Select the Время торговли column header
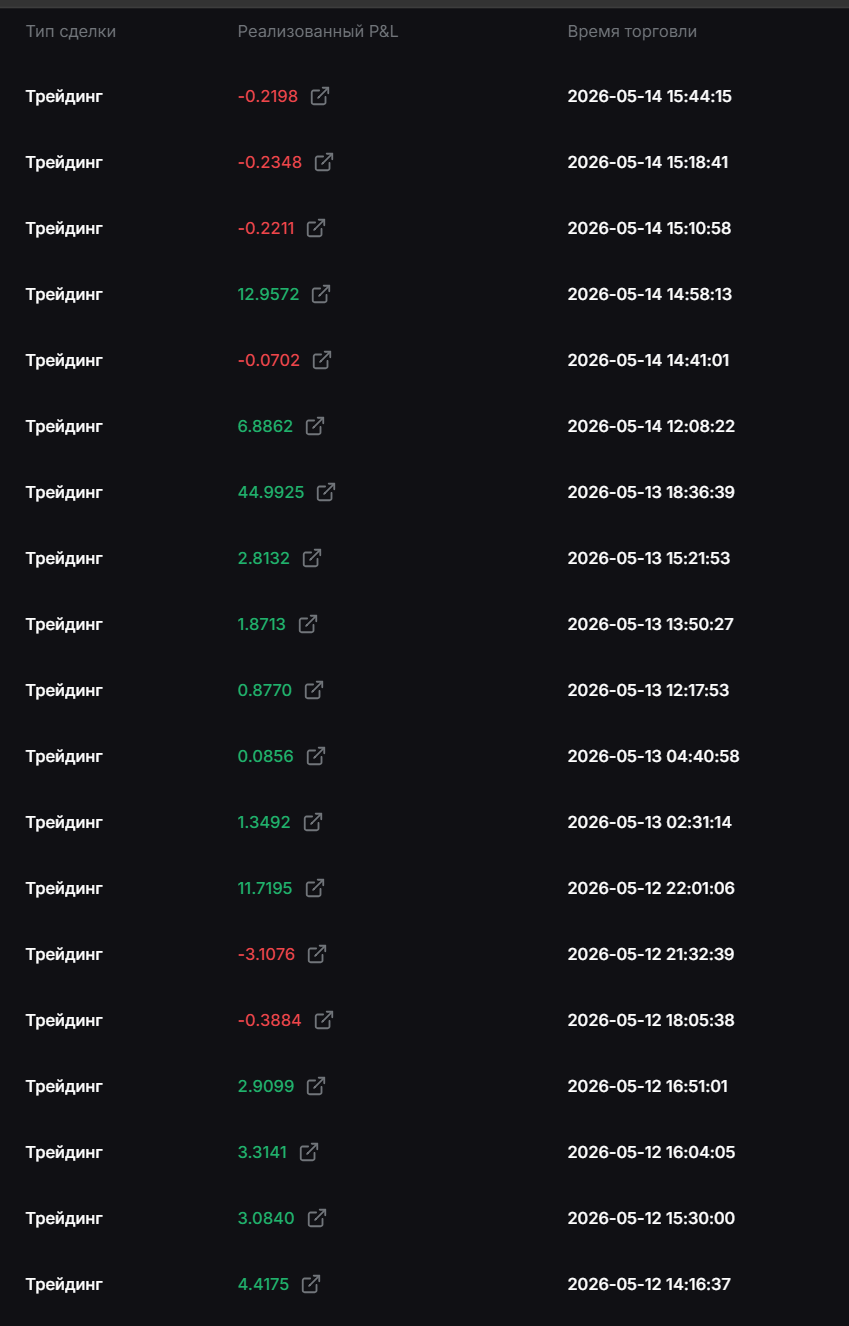849x1326 pixels. point(632,32)
